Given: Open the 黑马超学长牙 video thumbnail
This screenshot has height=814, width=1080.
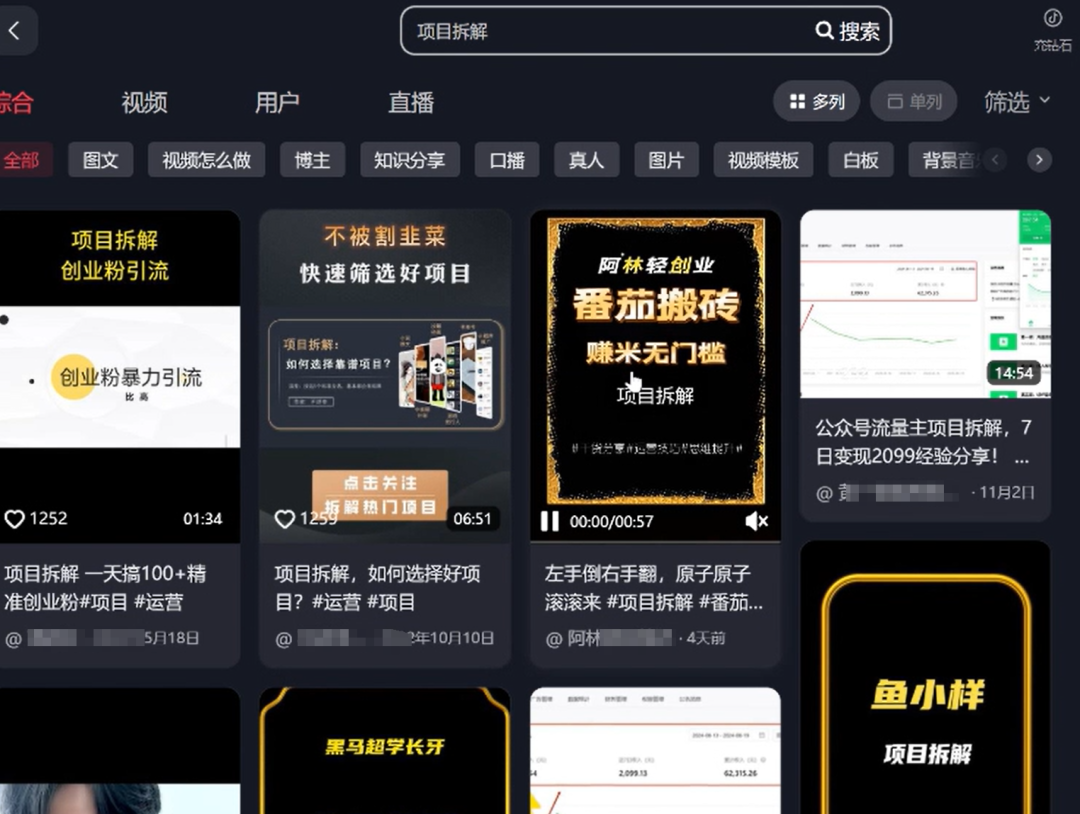Looking at the screenshot, I should (385, 751).
